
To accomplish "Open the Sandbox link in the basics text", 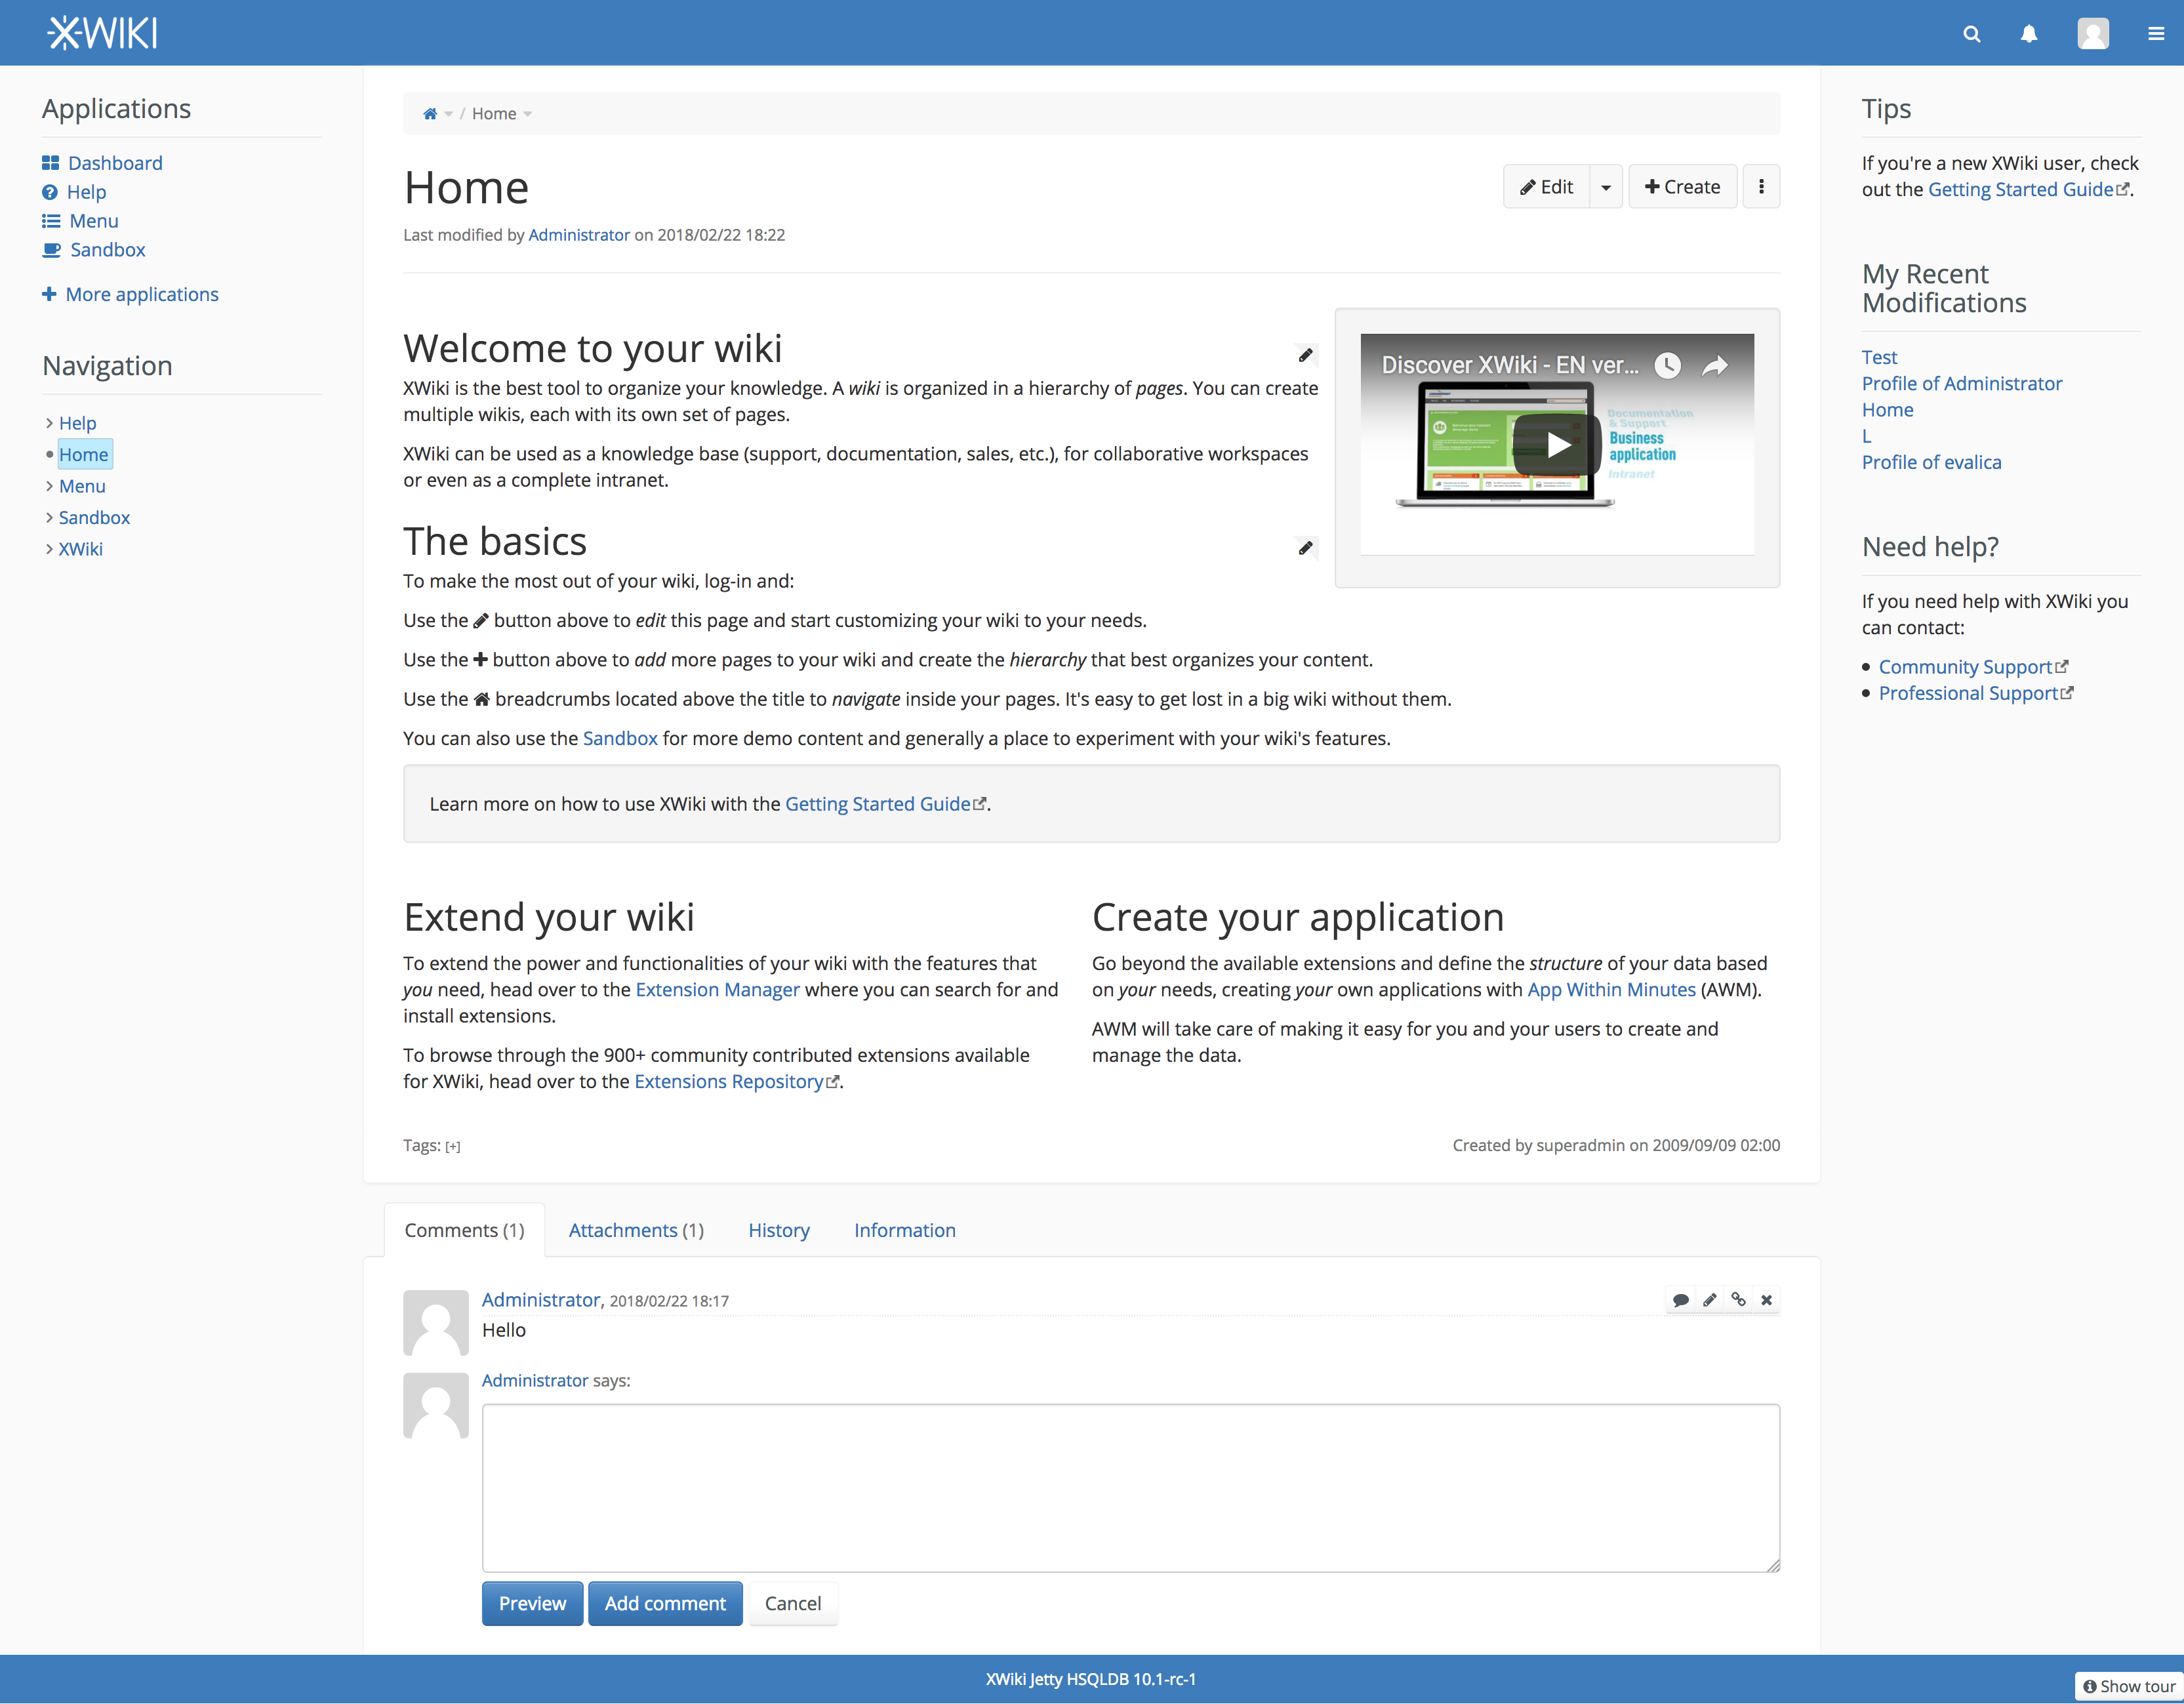I will [620, 739].
